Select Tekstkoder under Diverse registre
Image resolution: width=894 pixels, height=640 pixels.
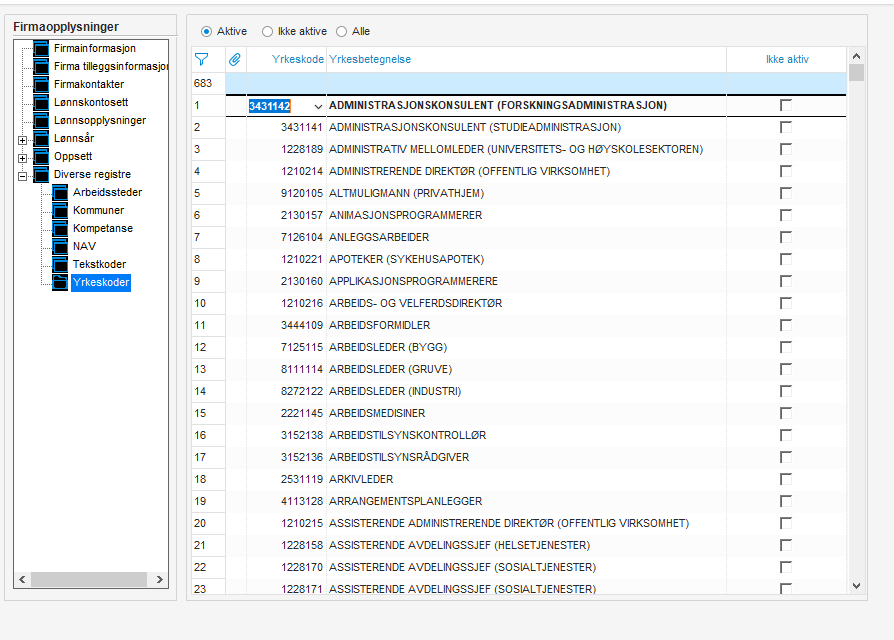coord(99,264)
